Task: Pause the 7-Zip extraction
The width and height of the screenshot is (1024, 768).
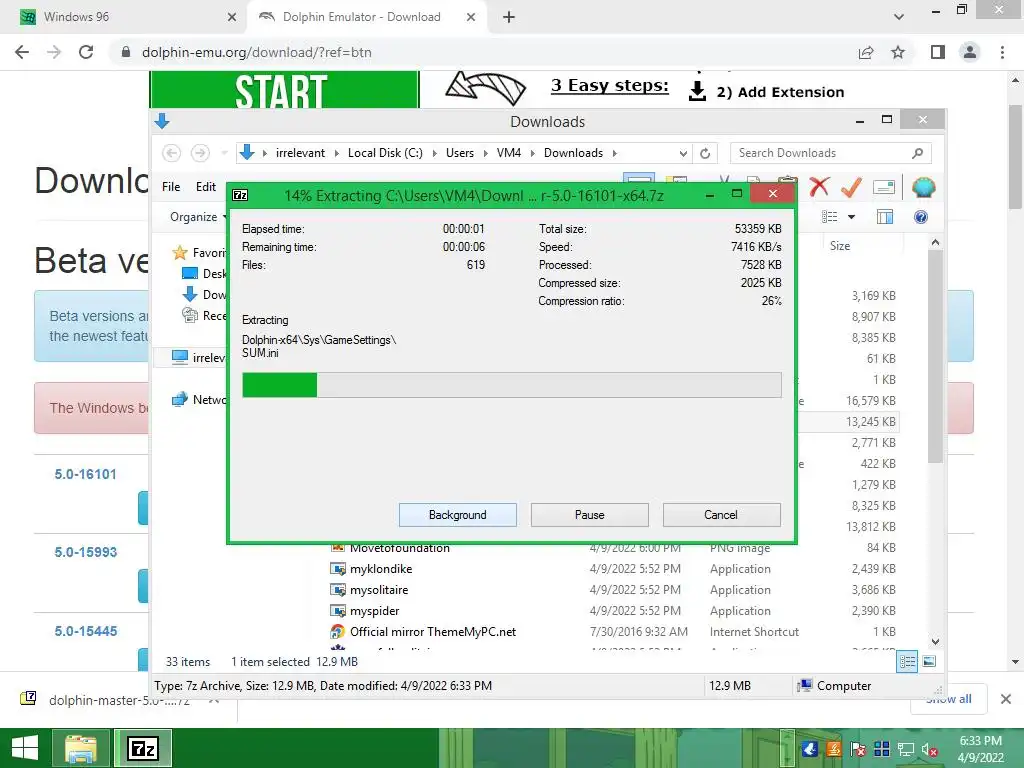Action: (589, 515)
